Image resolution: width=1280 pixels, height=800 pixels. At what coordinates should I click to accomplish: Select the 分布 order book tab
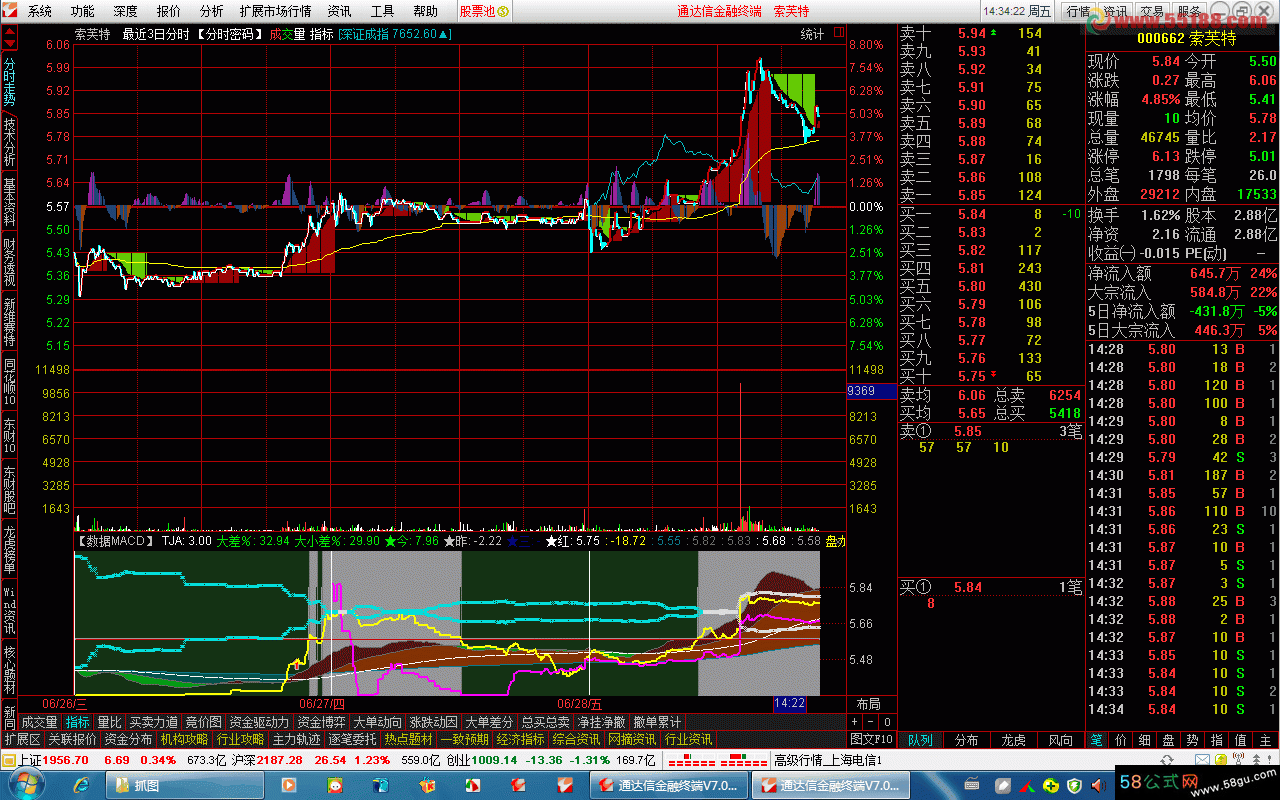966,740
